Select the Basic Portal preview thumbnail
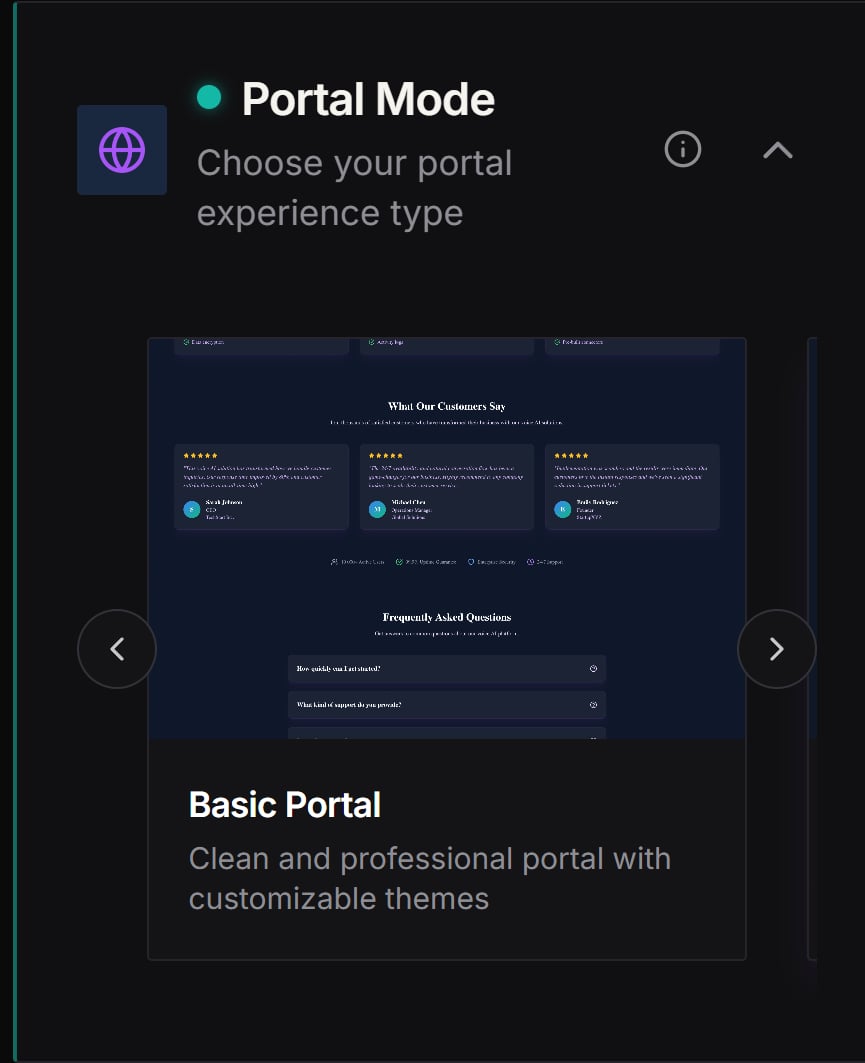Image resolution: width=865 pixels, height=1063 pixels. [447, 538]
